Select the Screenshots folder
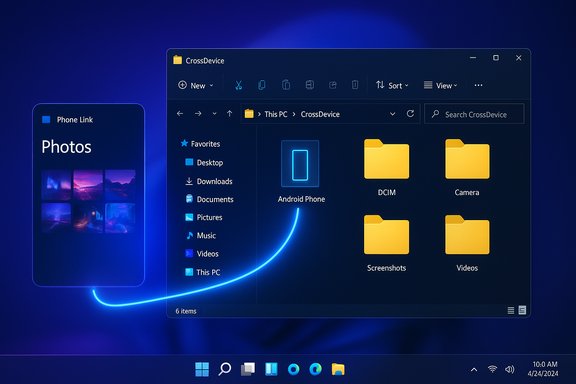This screenshot has width=576, height=384. tap(386, 243)
